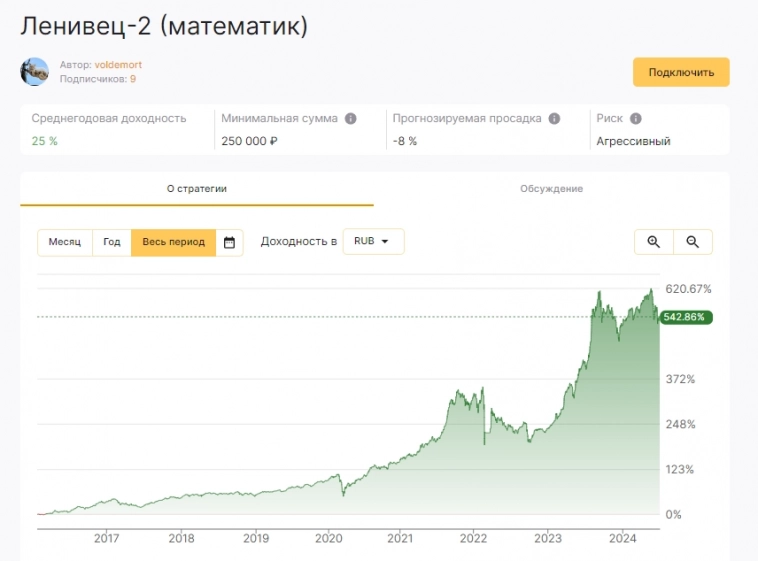This screenshot has height=561, width=758.
Task: Click the subscribers count 9
Action: coord(133,79)
